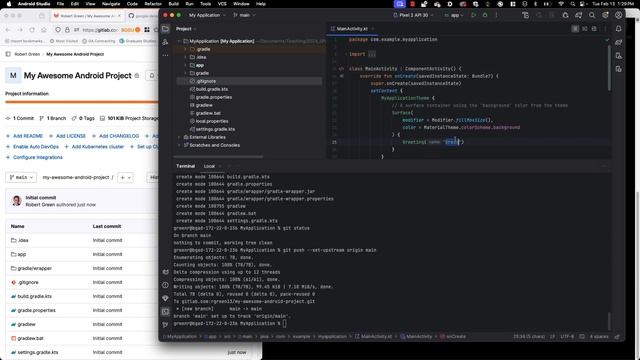
Task: Open More tool windows three-dot icon
Action: (165, 55)
